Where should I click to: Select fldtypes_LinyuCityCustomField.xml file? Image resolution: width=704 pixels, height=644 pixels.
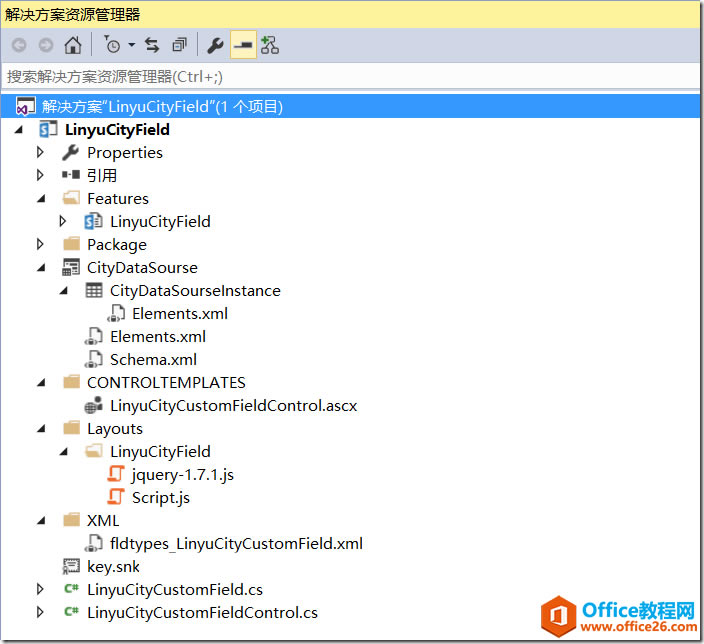pos(237,543)
